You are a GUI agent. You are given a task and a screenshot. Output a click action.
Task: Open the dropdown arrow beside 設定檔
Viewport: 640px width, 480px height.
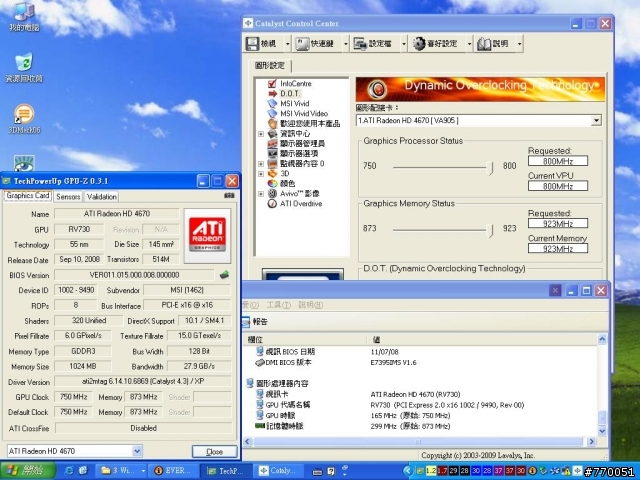(404, 44)
